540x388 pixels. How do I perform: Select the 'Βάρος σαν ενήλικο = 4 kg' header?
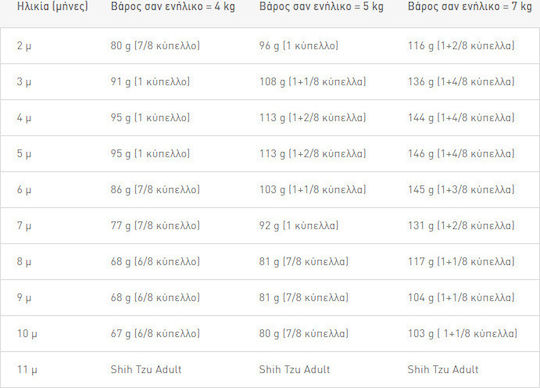pos(173,6)
